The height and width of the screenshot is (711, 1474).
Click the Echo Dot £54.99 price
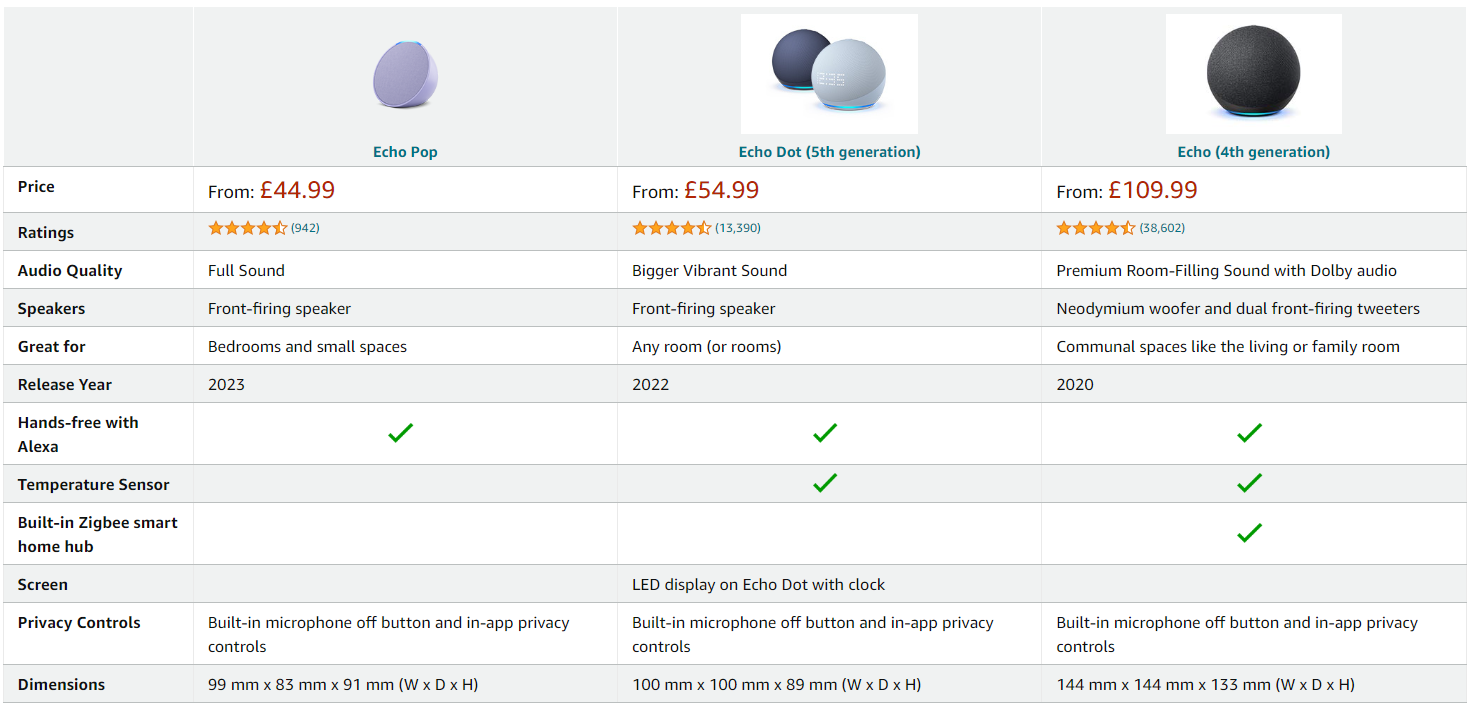tap(721, 190)
